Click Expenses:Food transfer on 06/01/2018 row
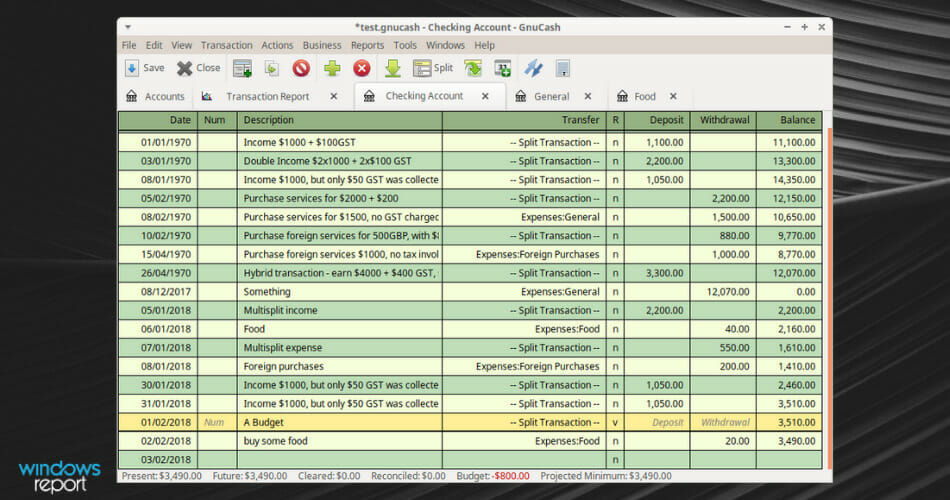950x500 pixels. [x=567, y=329]
